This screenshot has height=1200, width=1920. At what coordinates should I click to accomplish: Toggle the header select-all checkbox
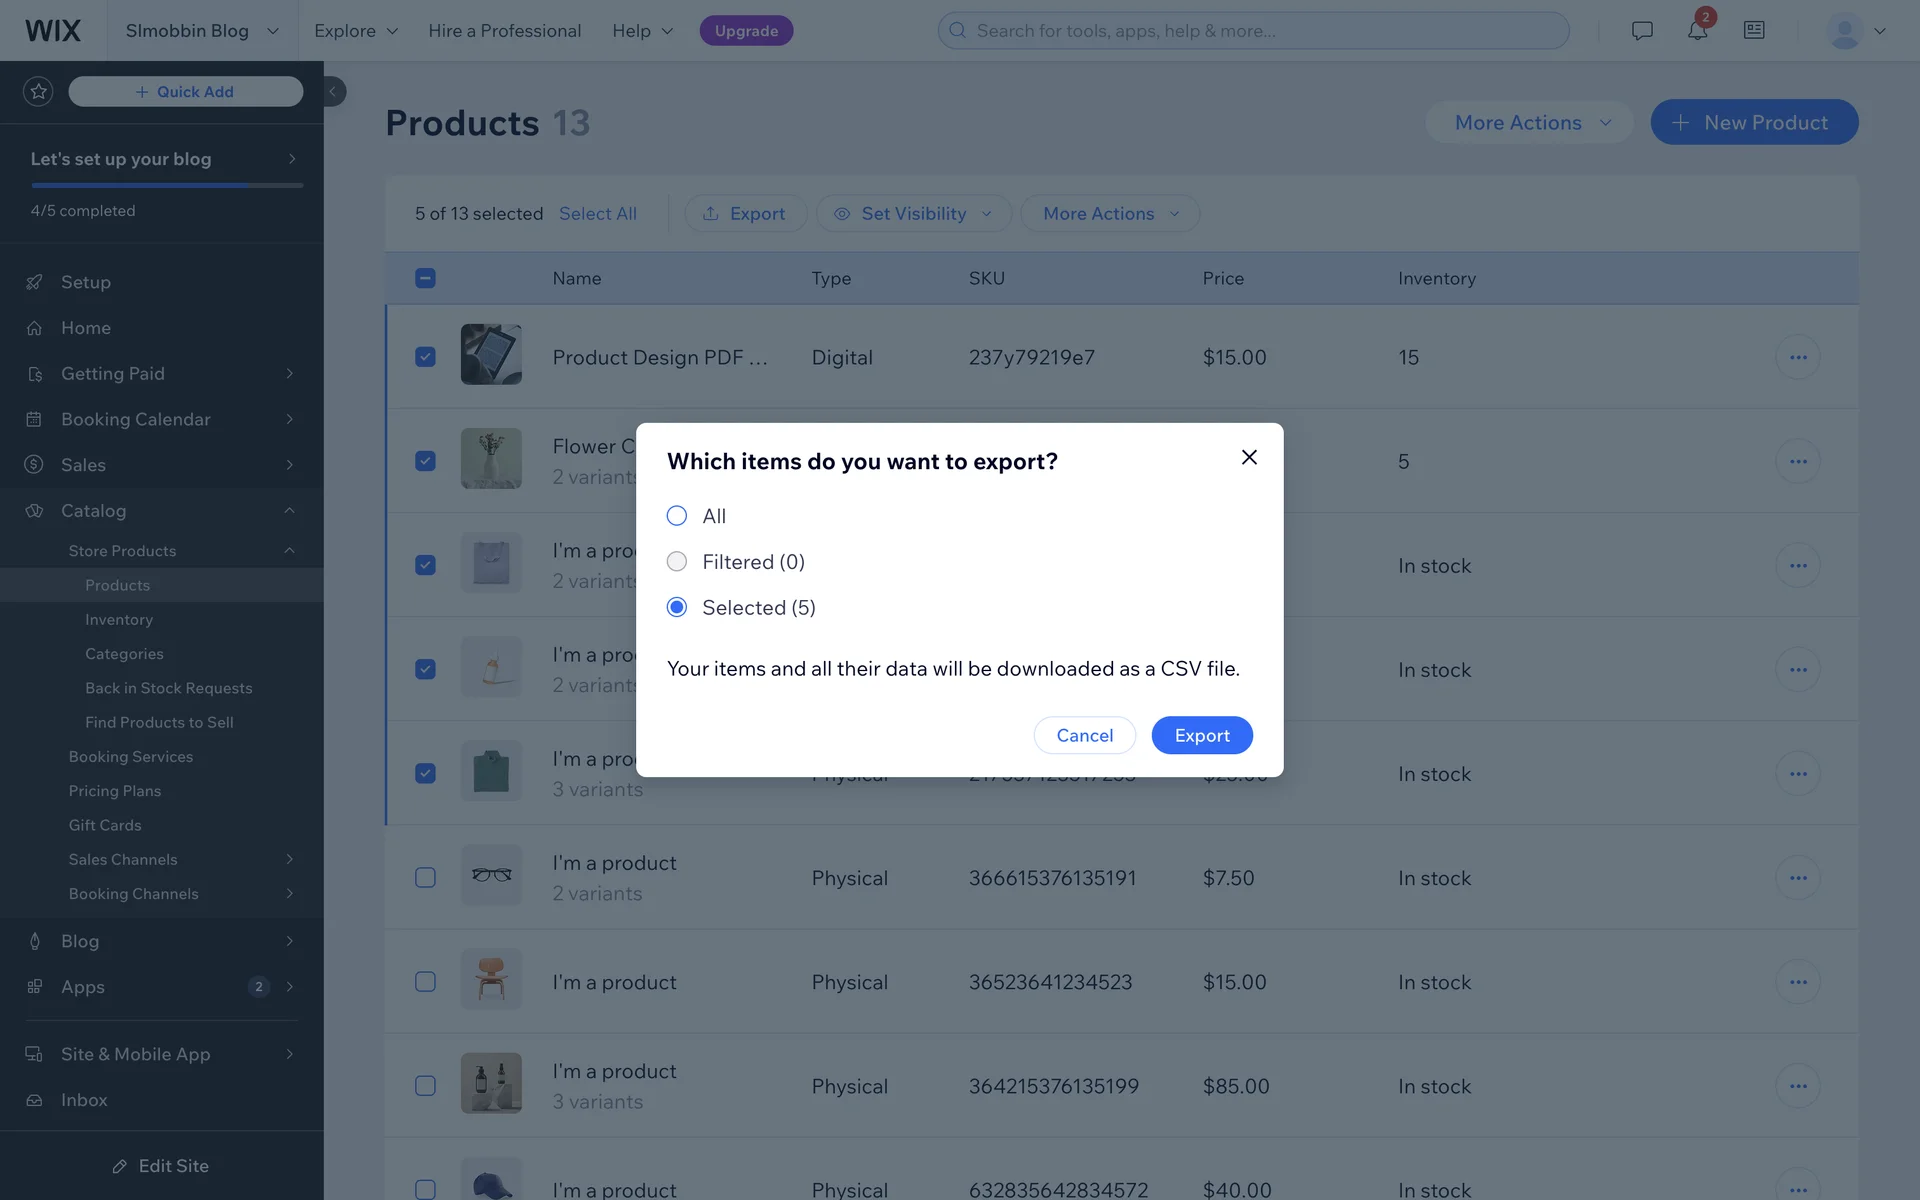(x=425, y=279)
